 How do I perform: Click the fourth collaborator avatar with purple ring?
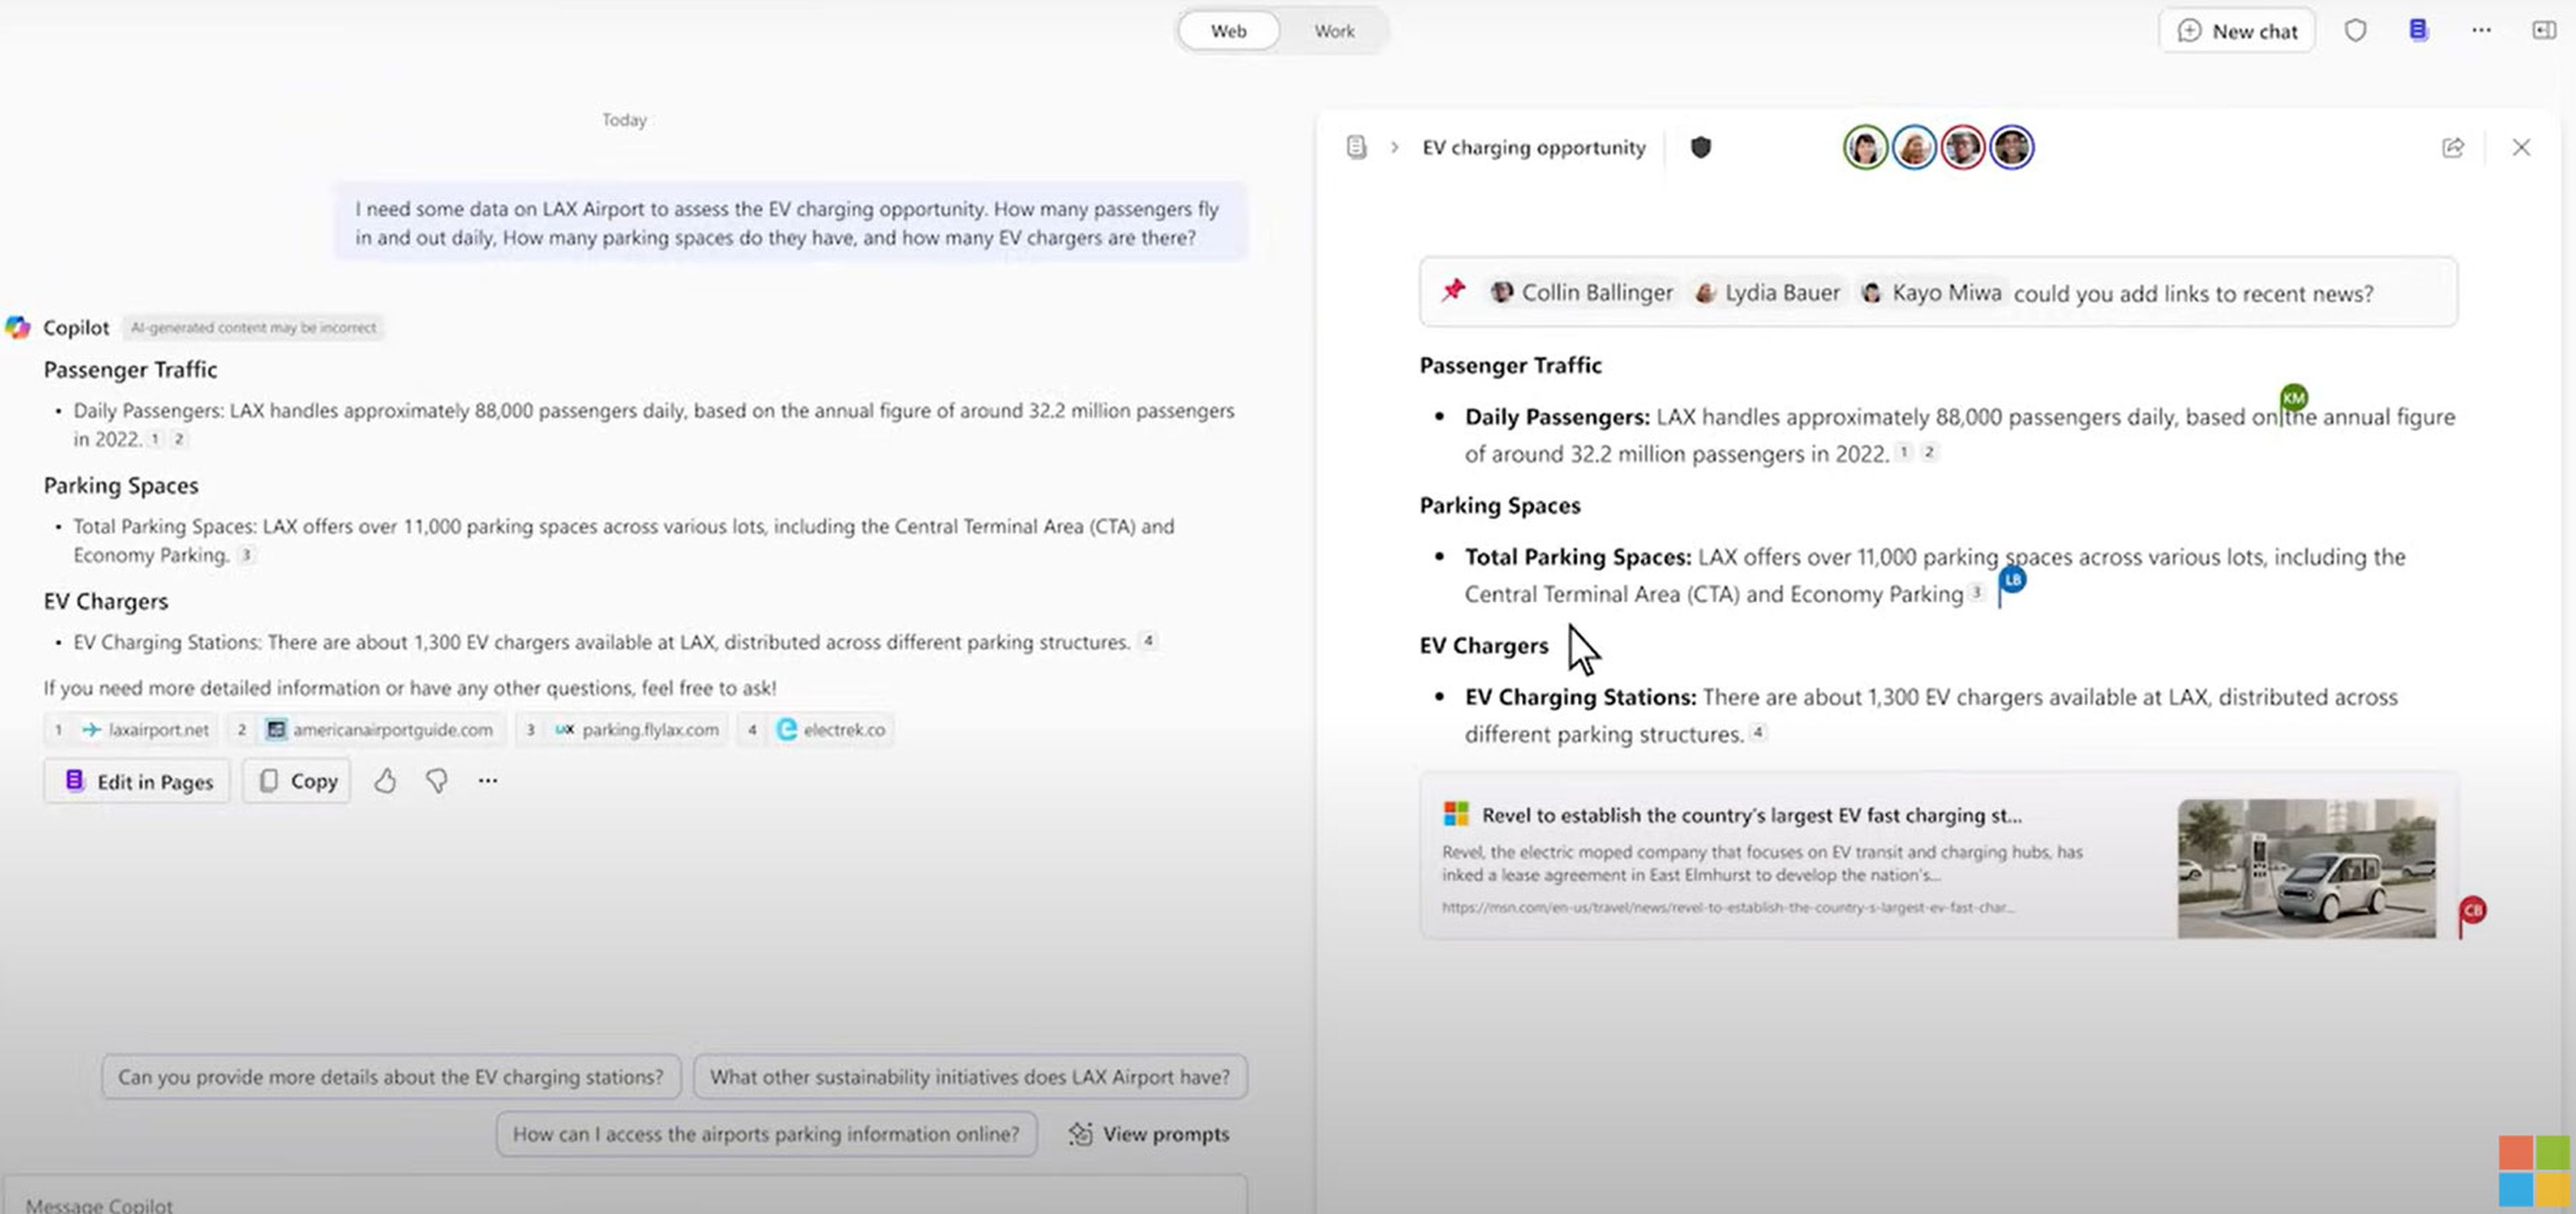coord(2011,148)
